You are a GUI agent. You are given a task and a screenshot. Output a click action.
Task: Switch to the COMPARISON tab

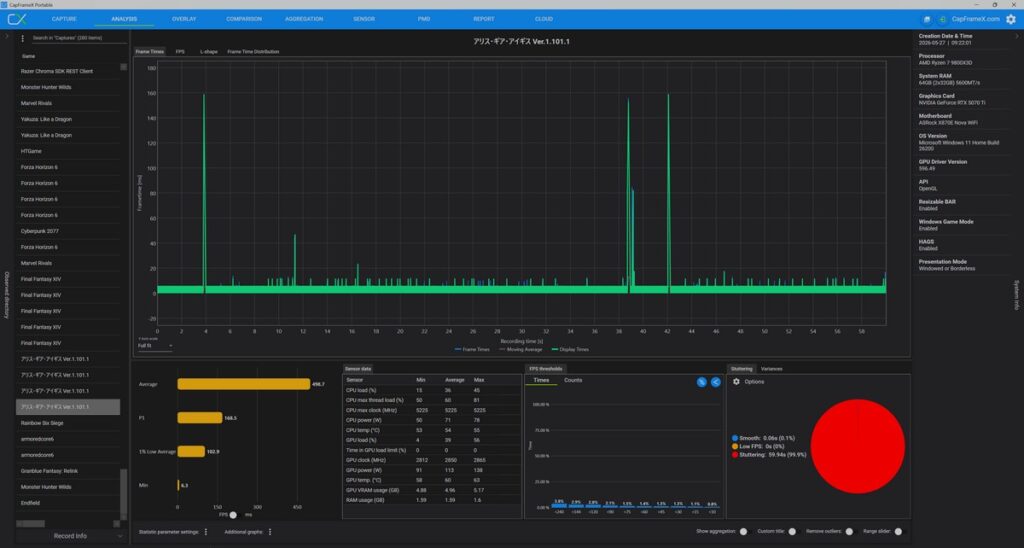coord(244,19)
